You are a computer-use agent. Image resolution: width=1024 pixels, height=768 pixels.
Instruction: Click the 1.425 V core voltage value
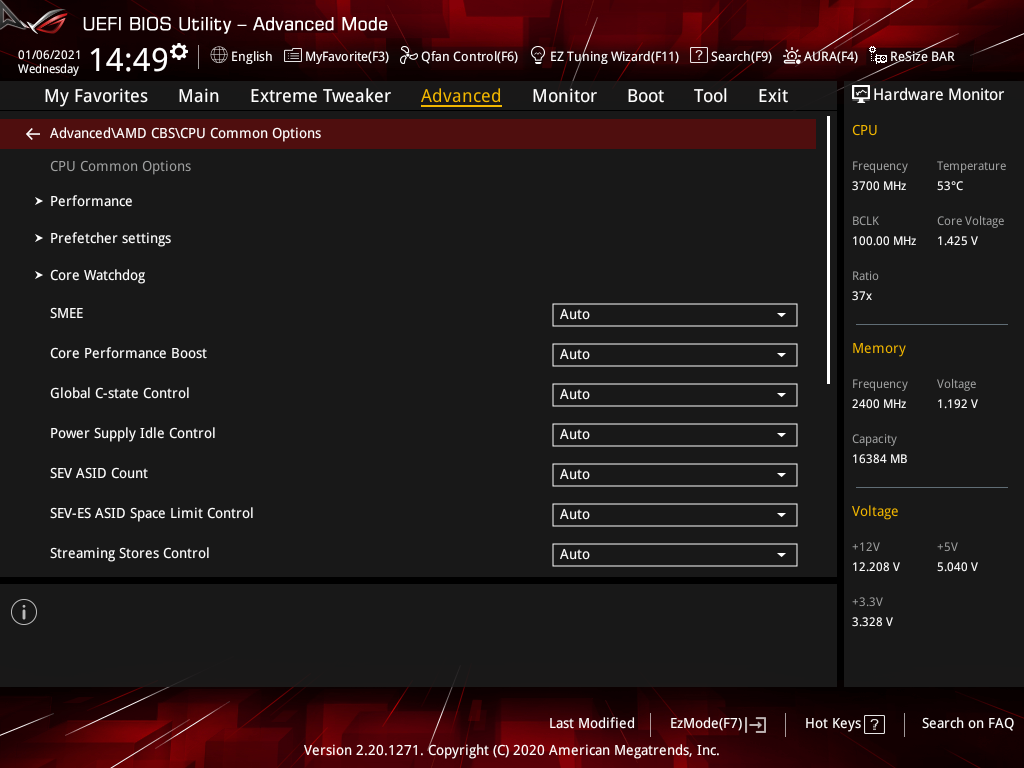[x=957, y=241]
